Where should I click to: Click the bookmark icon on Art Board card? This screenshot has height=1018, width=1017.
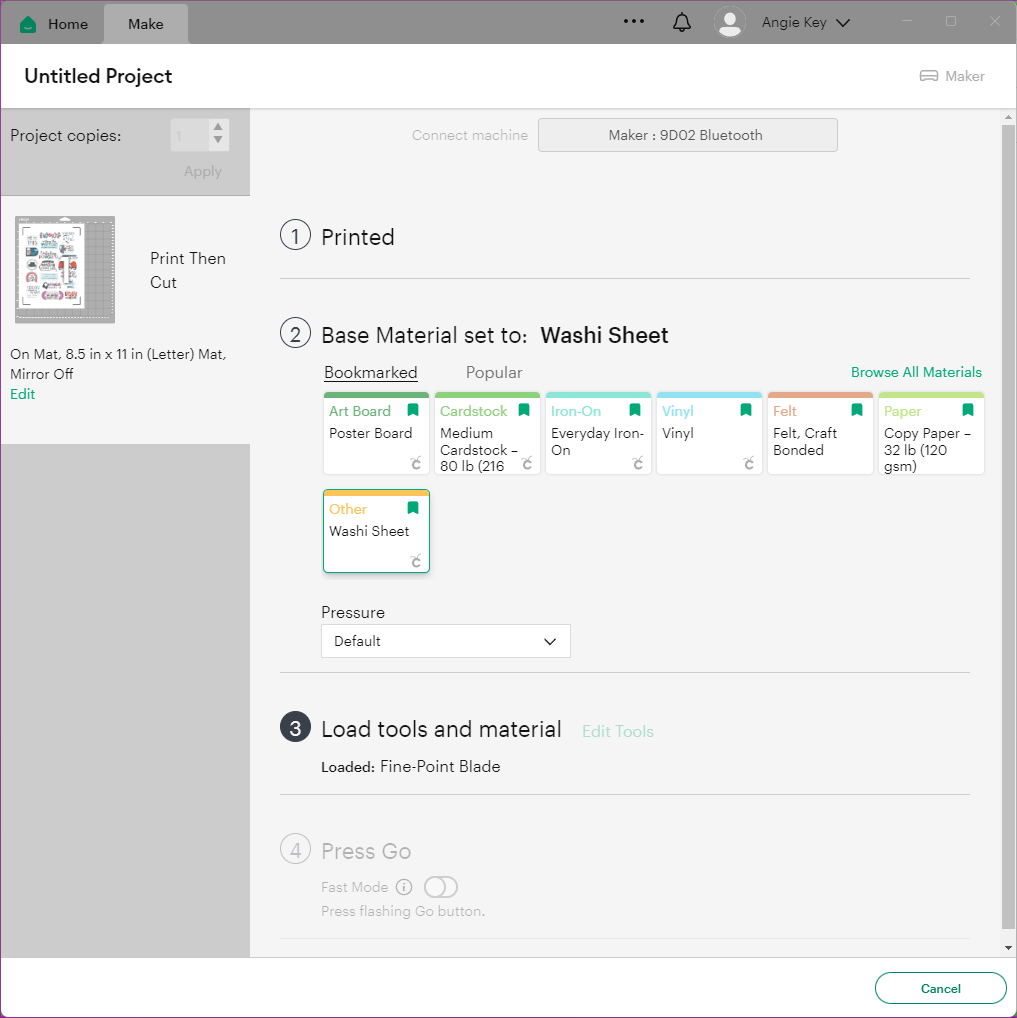(413, 411)
